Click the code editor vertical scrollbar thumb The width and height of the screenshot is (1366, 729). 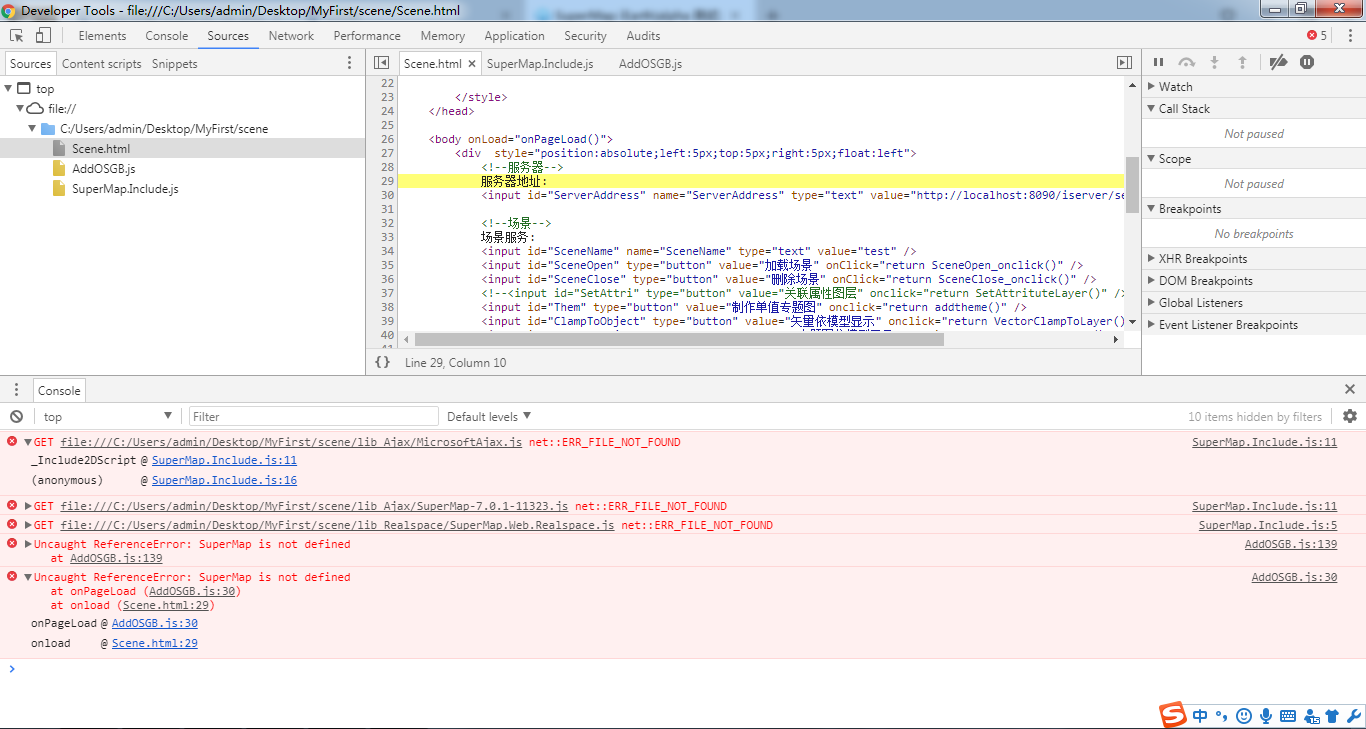[1132, 185]
